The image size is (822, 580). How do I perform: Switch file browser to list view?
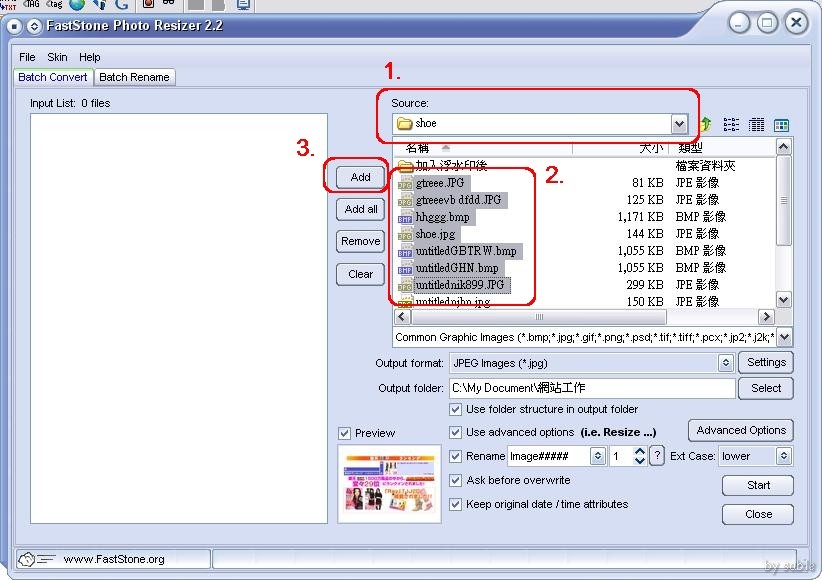[731, 125]
